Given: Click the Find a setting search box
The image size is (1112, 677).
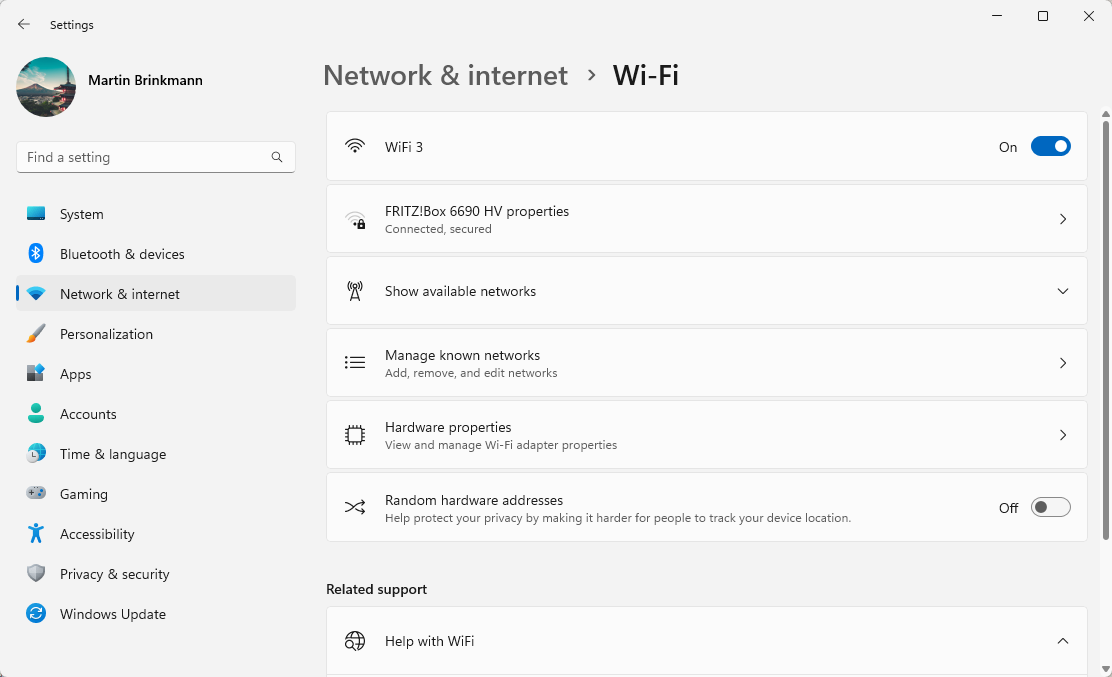Looking at the screenshot, I should coord(145,157).
